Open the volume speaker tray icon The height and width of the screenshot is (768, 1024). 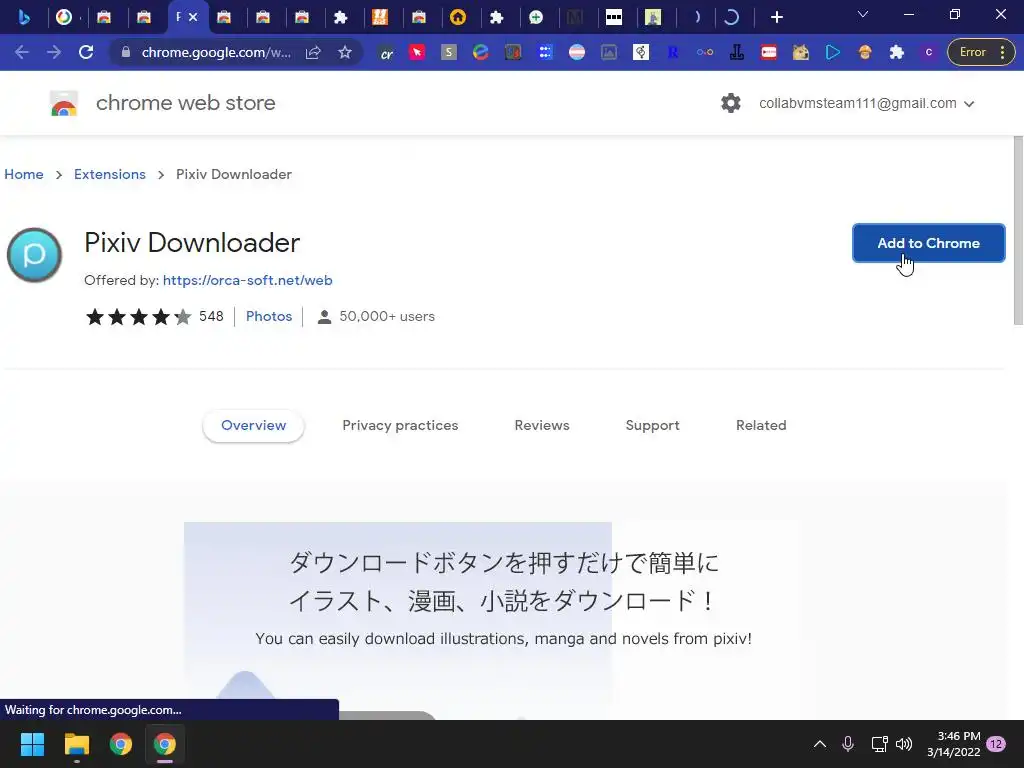904,744
